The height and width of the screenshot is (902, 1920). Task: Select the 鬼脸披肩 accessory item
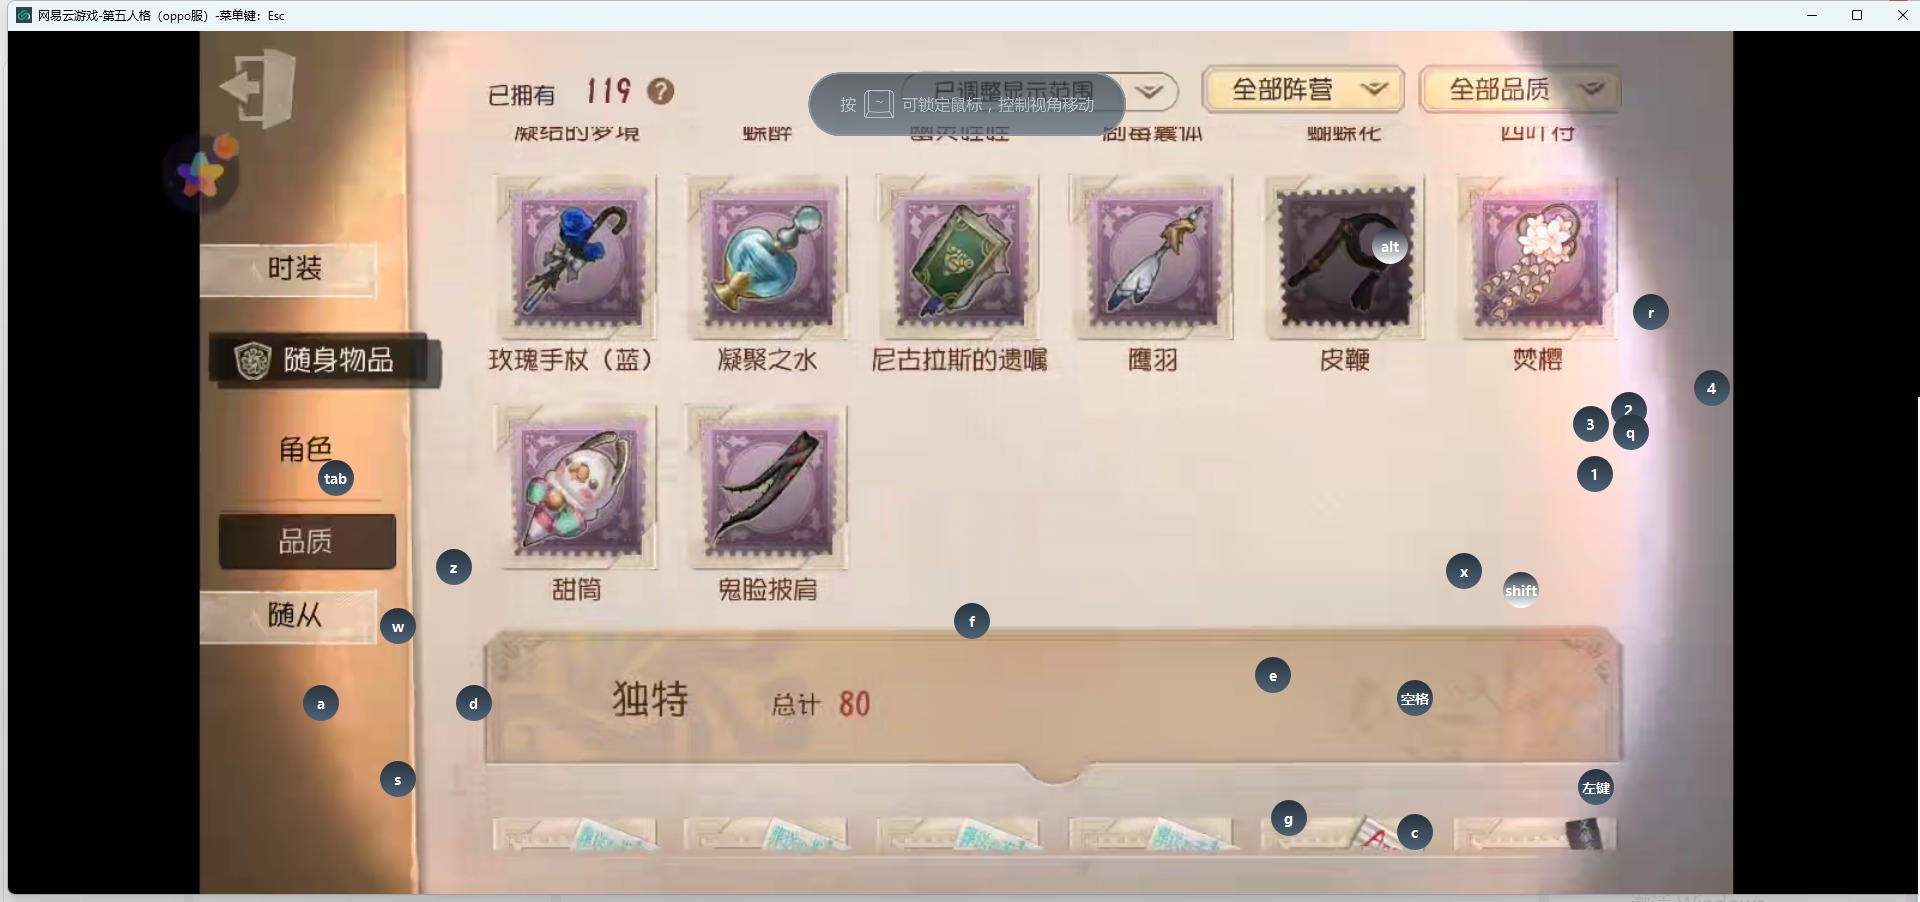[767, 487]
